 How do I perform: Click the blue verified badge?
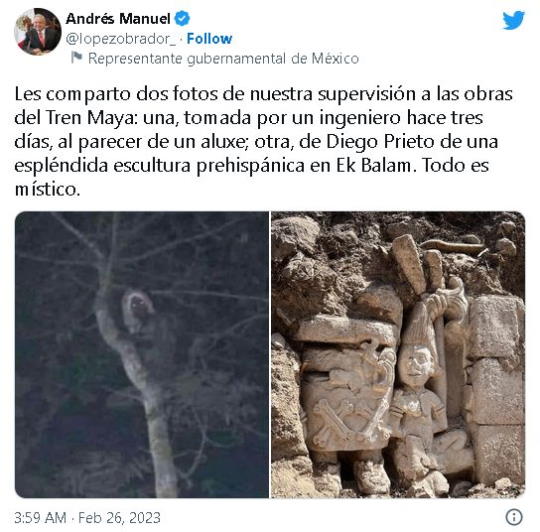pos(182,18)
